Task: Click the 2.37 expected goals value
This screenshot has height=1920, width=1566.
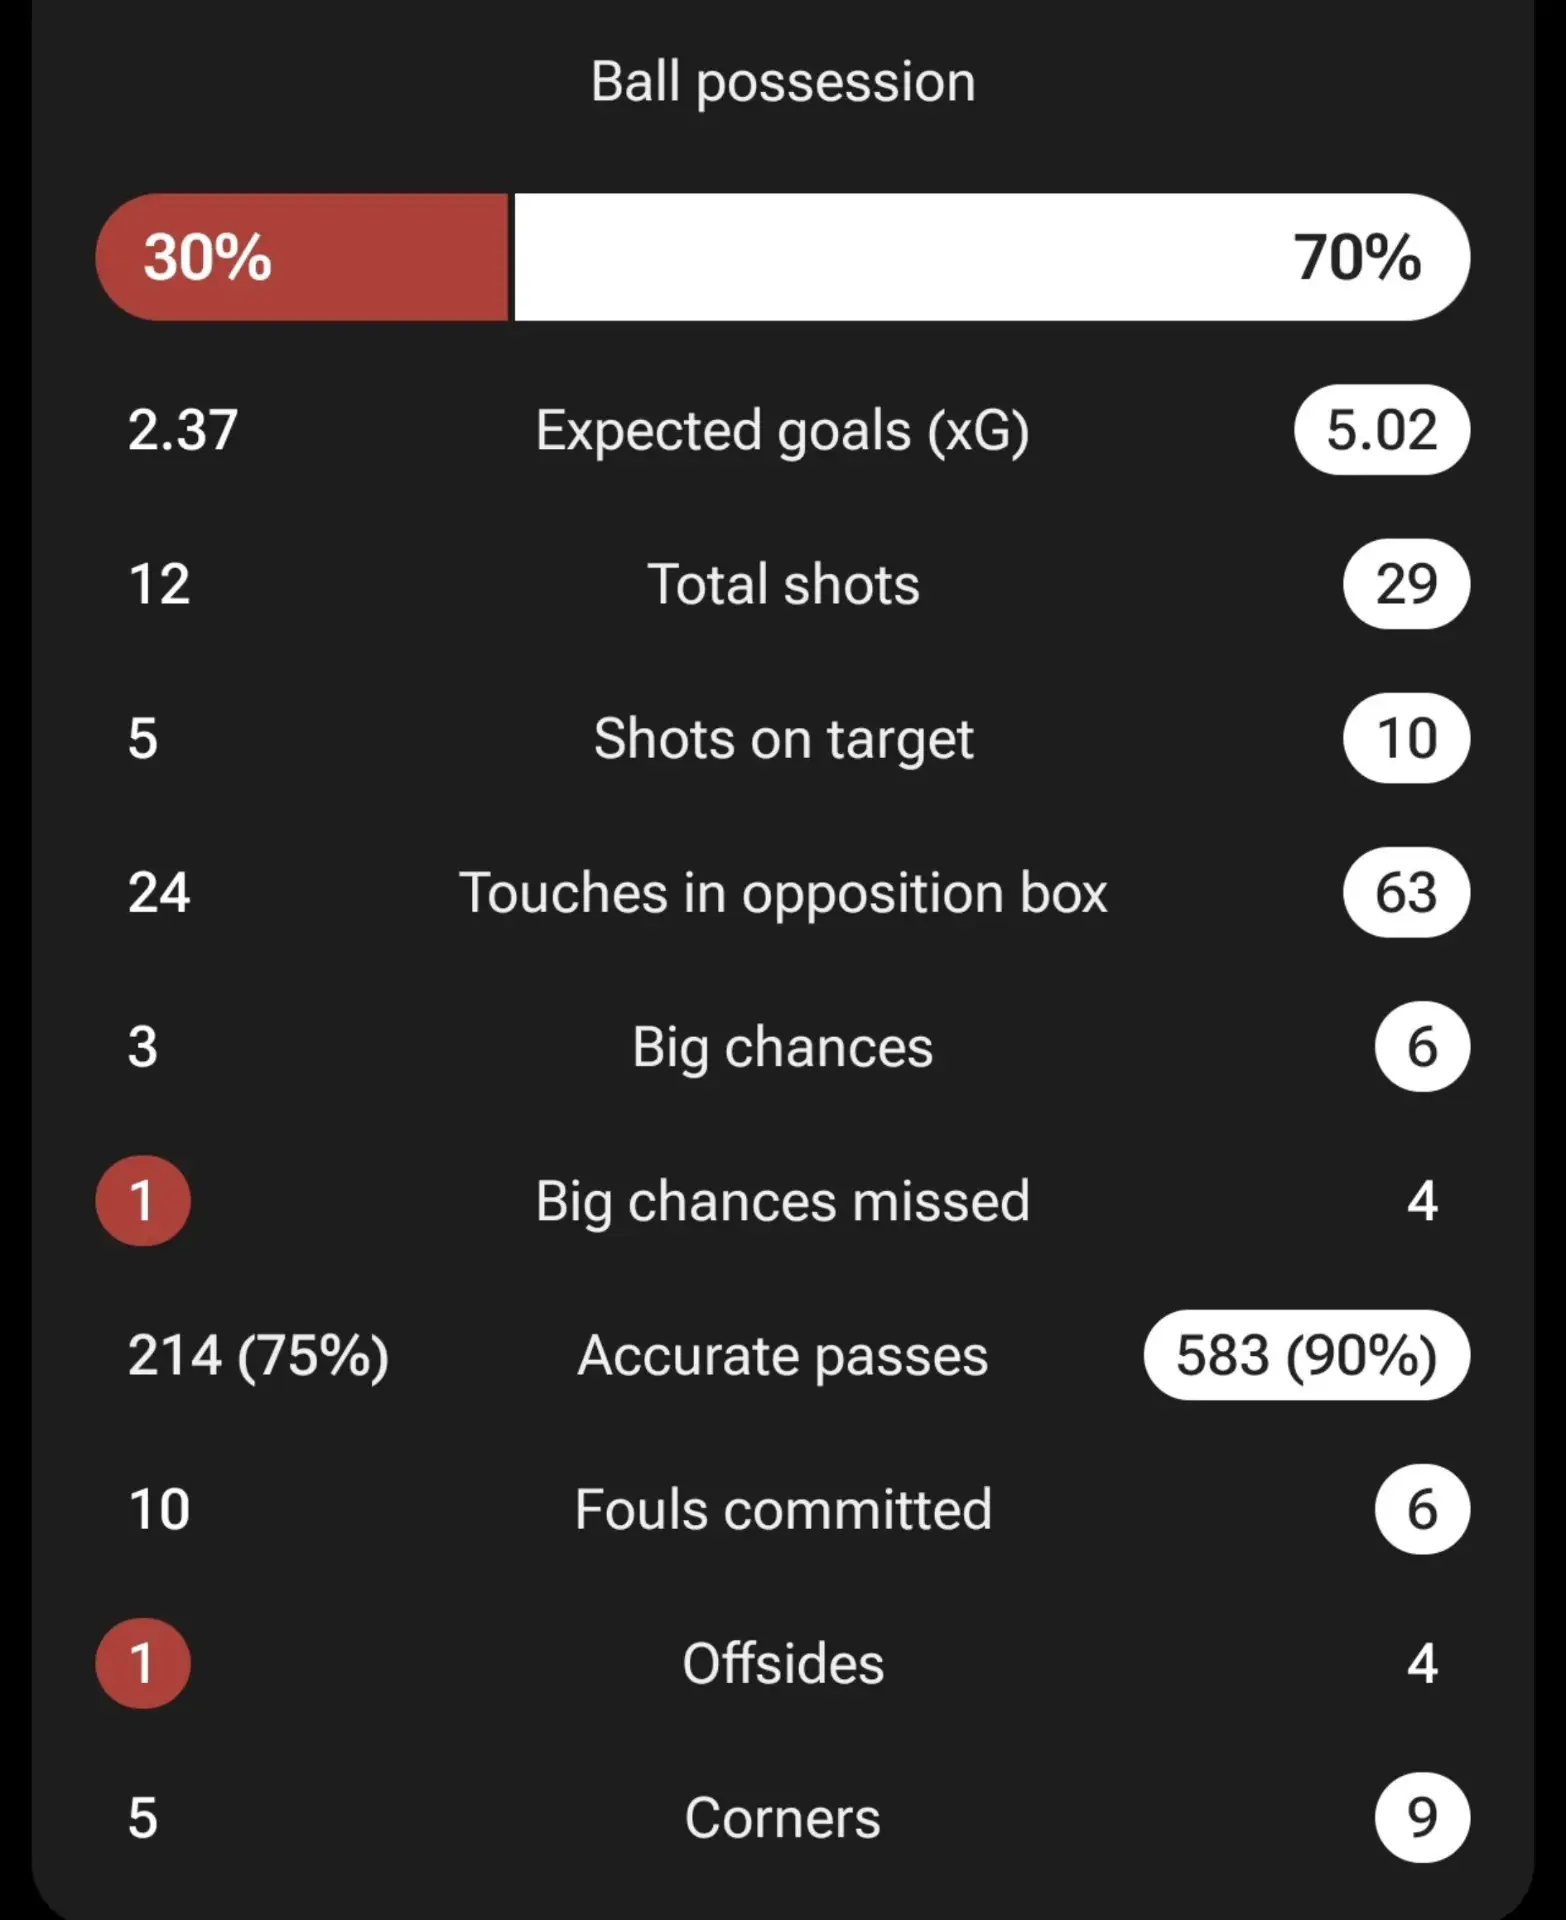Action: tap(183, 430)
